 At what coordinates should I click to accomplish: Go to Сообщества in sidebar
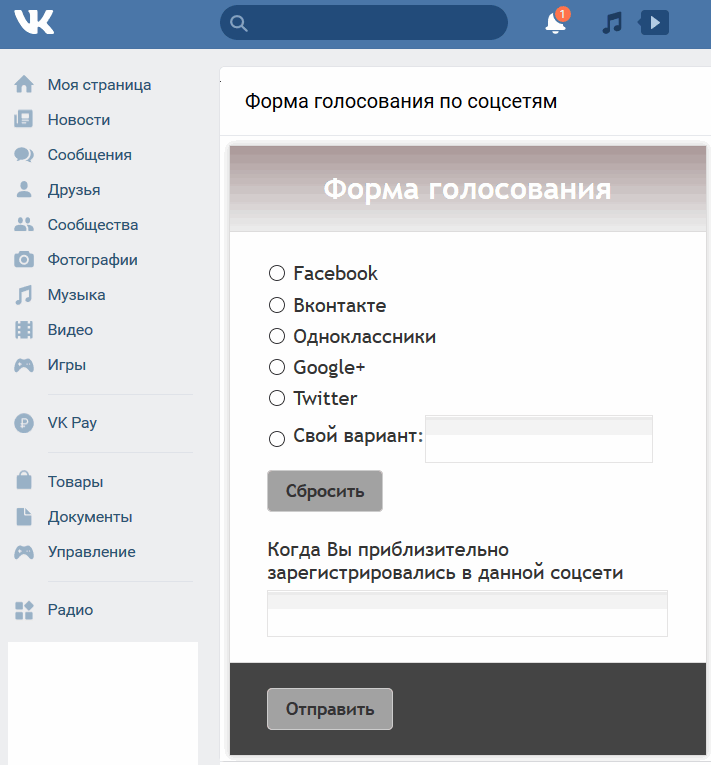(x=93, y=225)
